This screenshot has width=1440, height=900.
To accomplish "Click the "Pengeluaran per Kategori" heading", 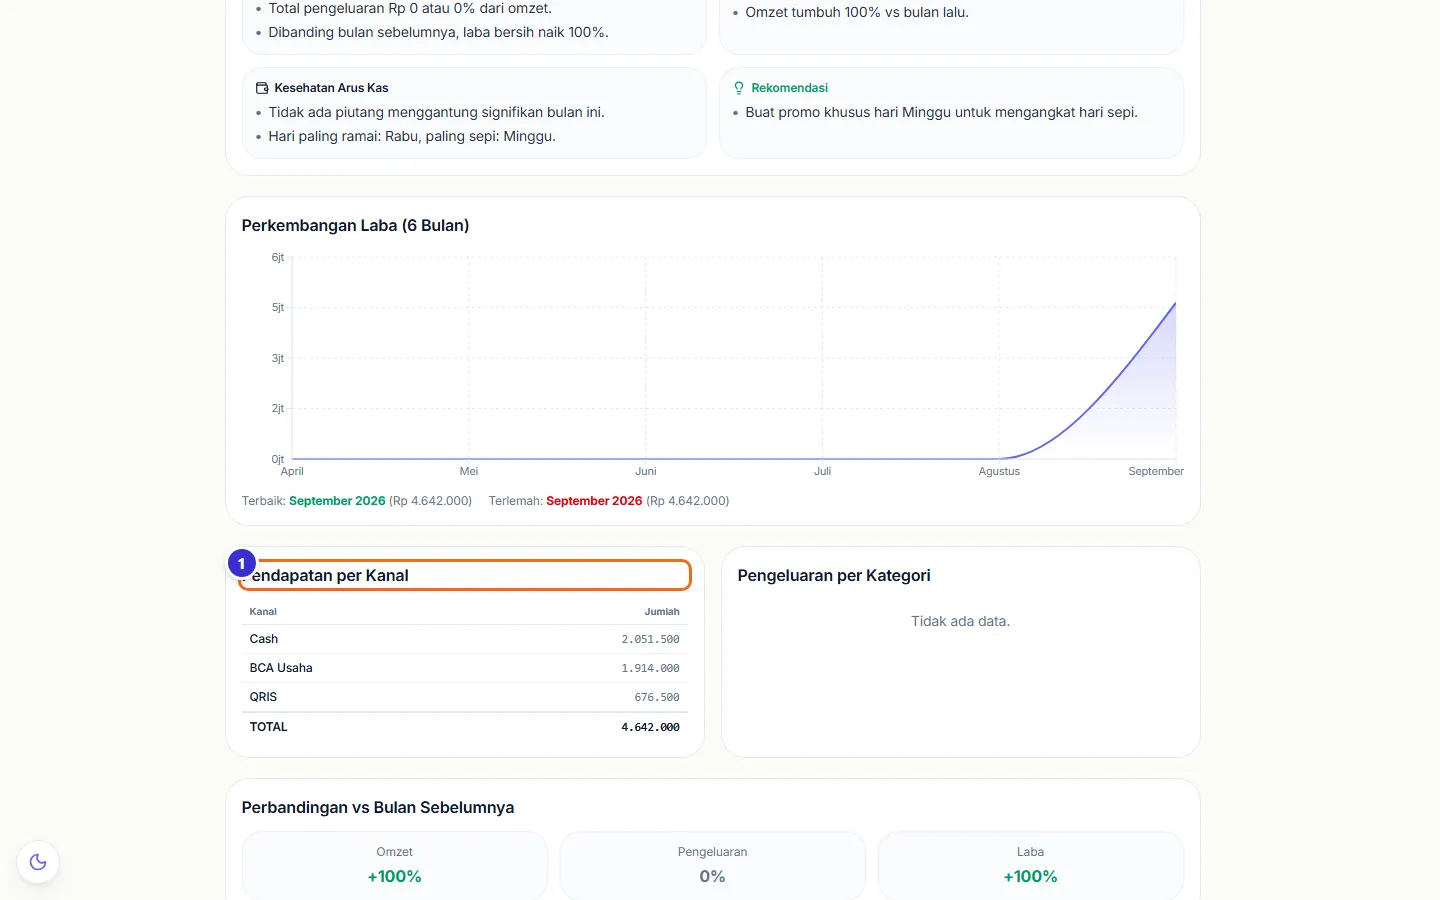I will pyautogui.click(x=834, y=576).
